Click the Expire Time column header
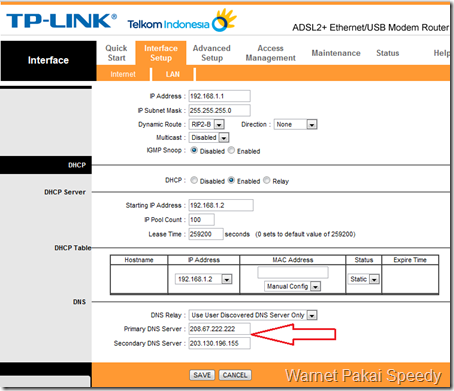Viewport: 454px width, 391px height. point(410,260)
